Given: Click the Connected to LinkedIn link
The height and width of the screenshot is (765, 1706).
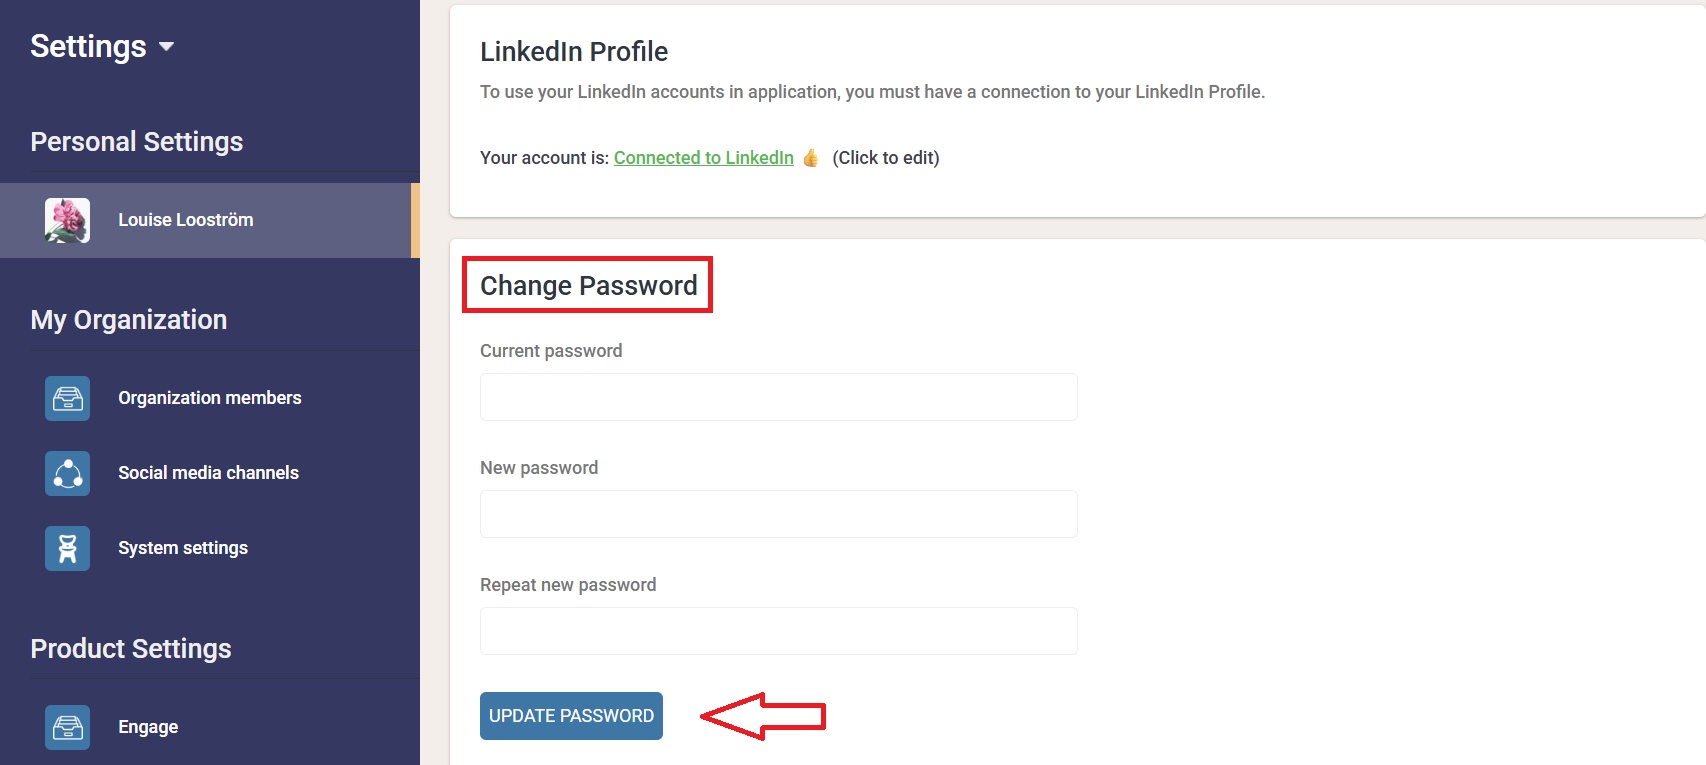Looking at the screenshot, I should [x=703, y=158].
